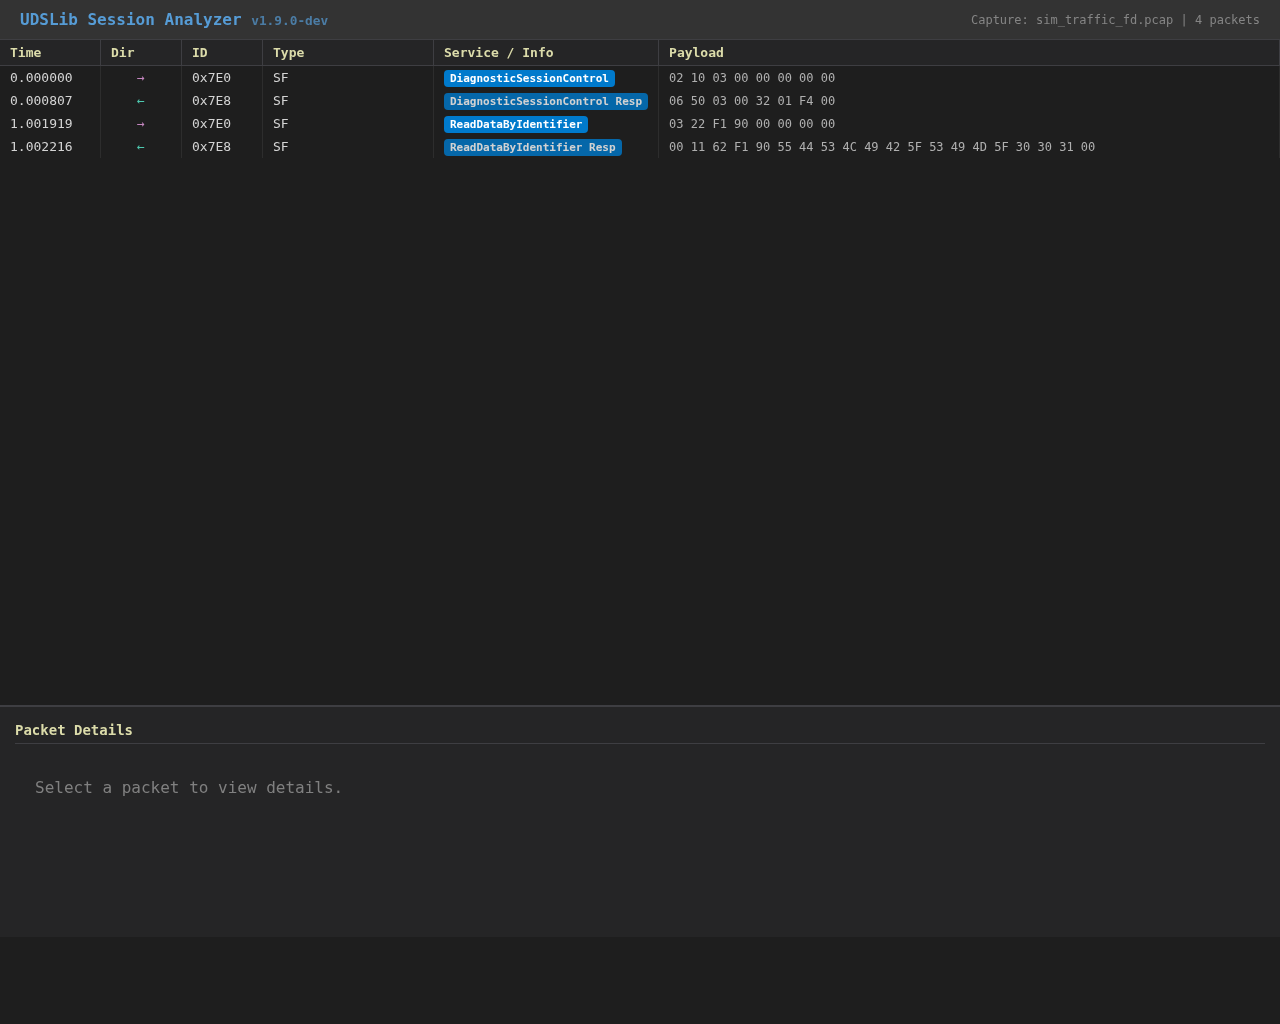
Task: Select the ReadDataByIdentifier service badge
Action: tap(515, 124)
